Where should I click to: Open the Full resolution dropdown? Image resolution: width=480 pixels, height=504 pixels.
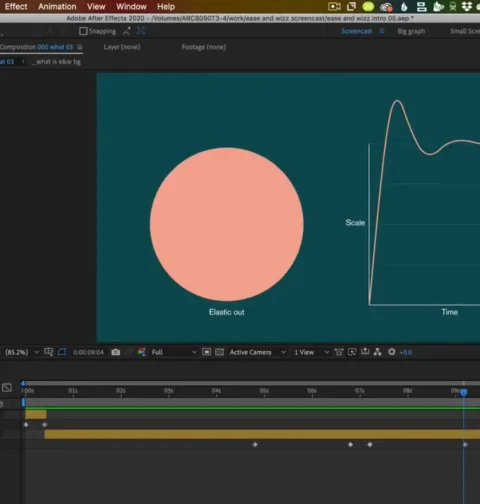(174, 352)
